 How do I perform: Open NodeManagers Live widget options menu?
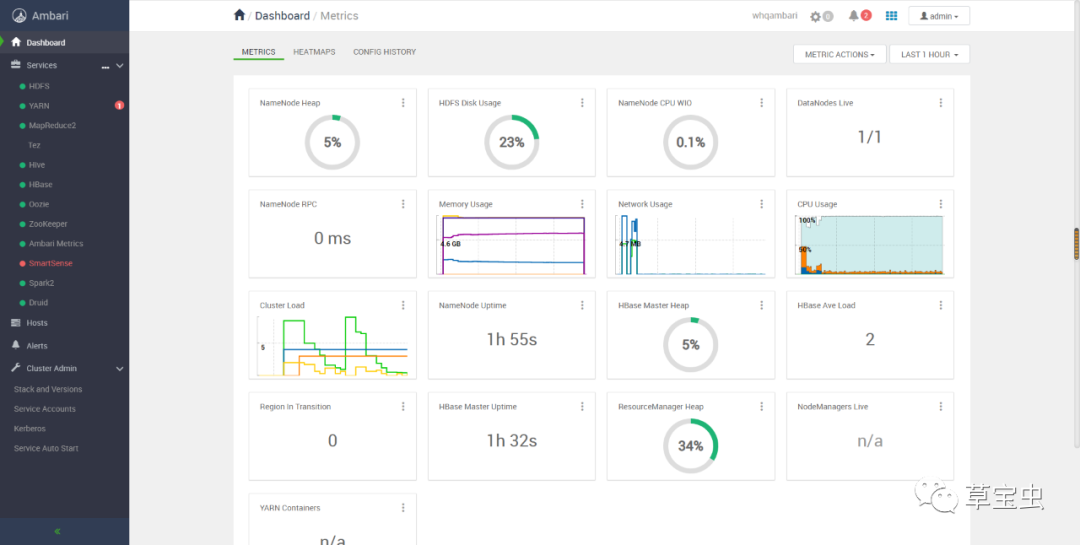(x=941, y=407)
